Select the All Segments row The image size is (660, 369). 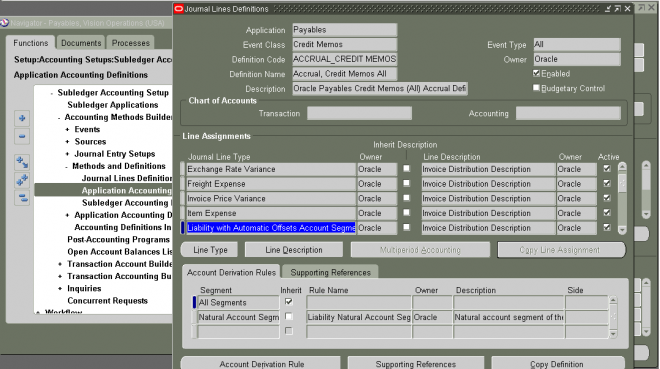[238, 303]
